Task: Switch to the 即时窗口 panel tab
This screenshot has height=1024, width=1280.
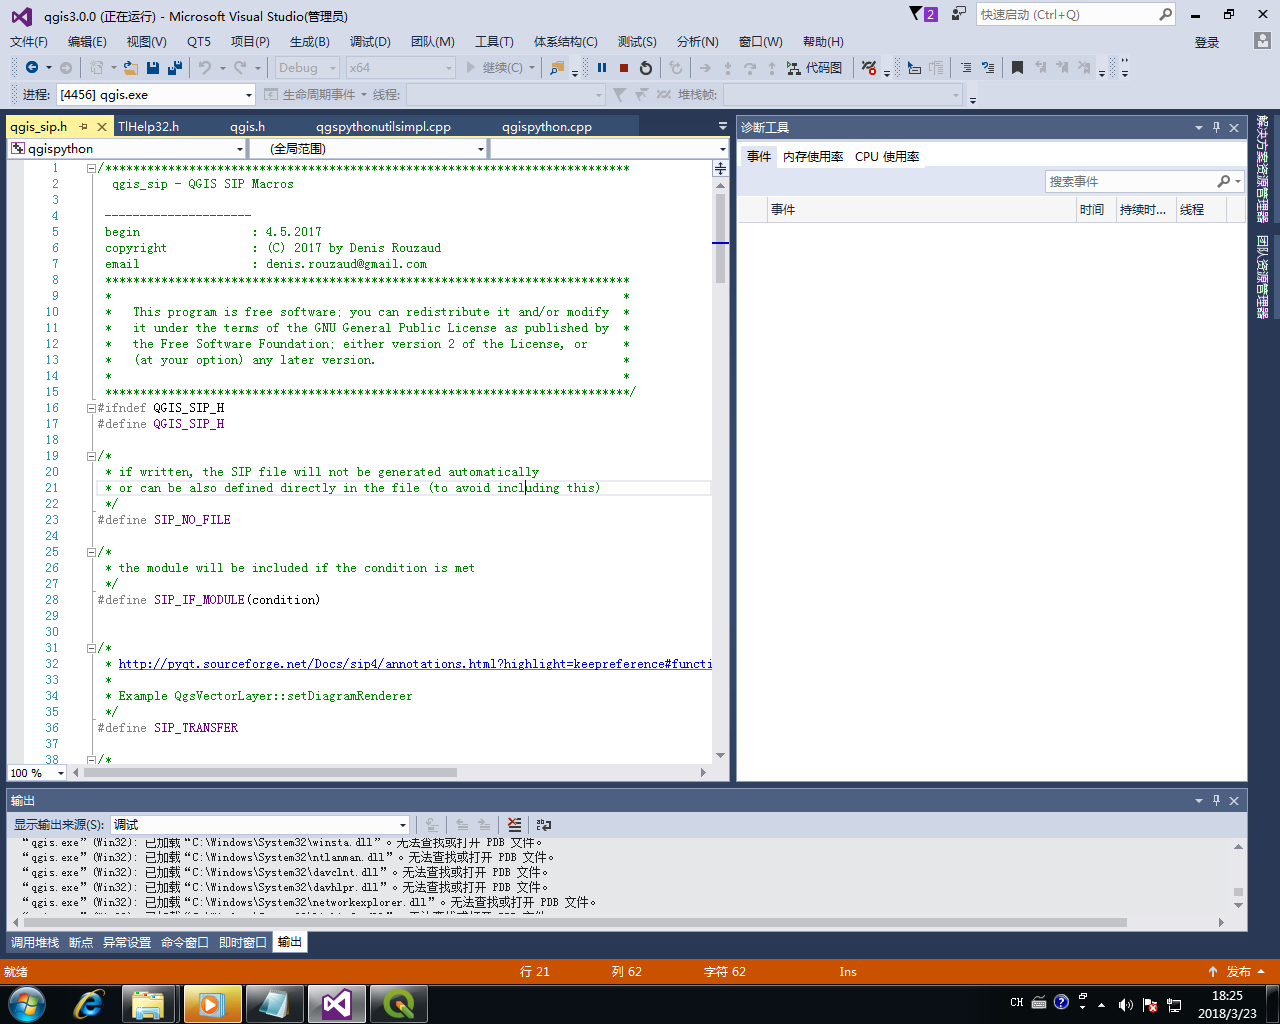Action: pos(243,942)
